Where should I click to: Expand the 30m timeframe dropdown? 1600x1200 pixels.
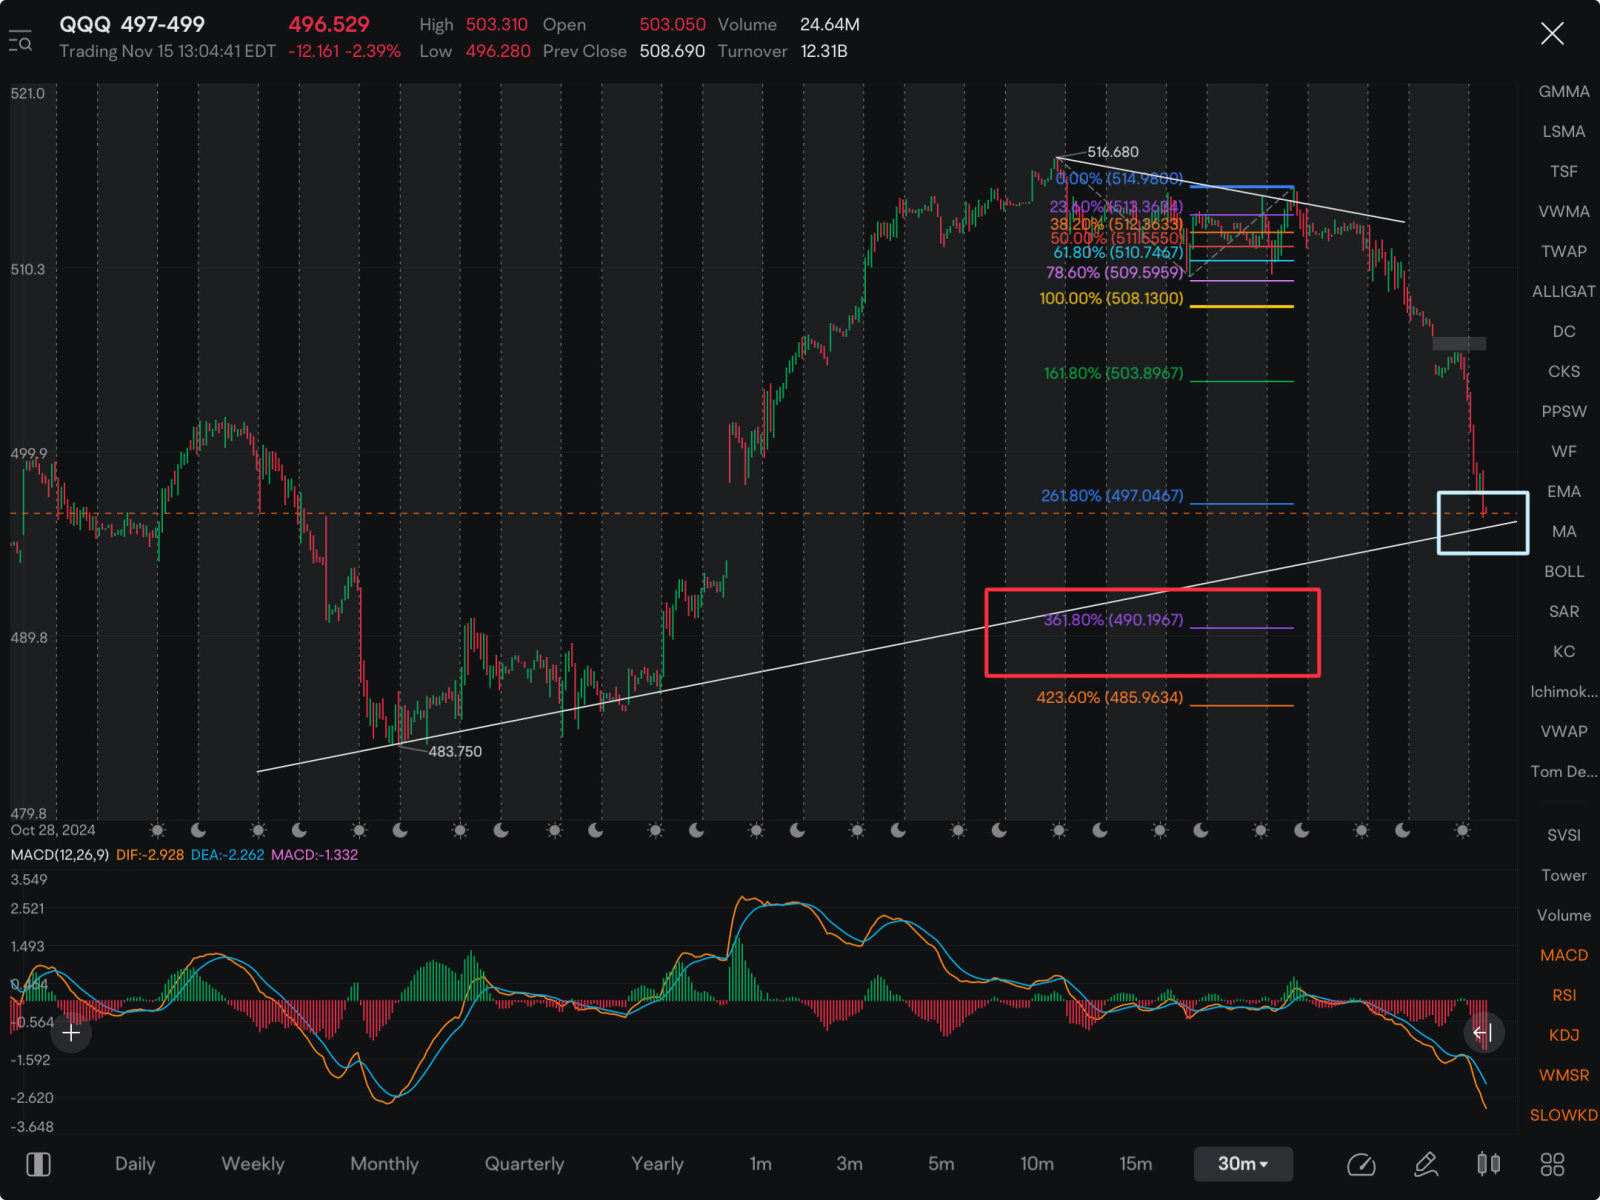point(1243,1164)
